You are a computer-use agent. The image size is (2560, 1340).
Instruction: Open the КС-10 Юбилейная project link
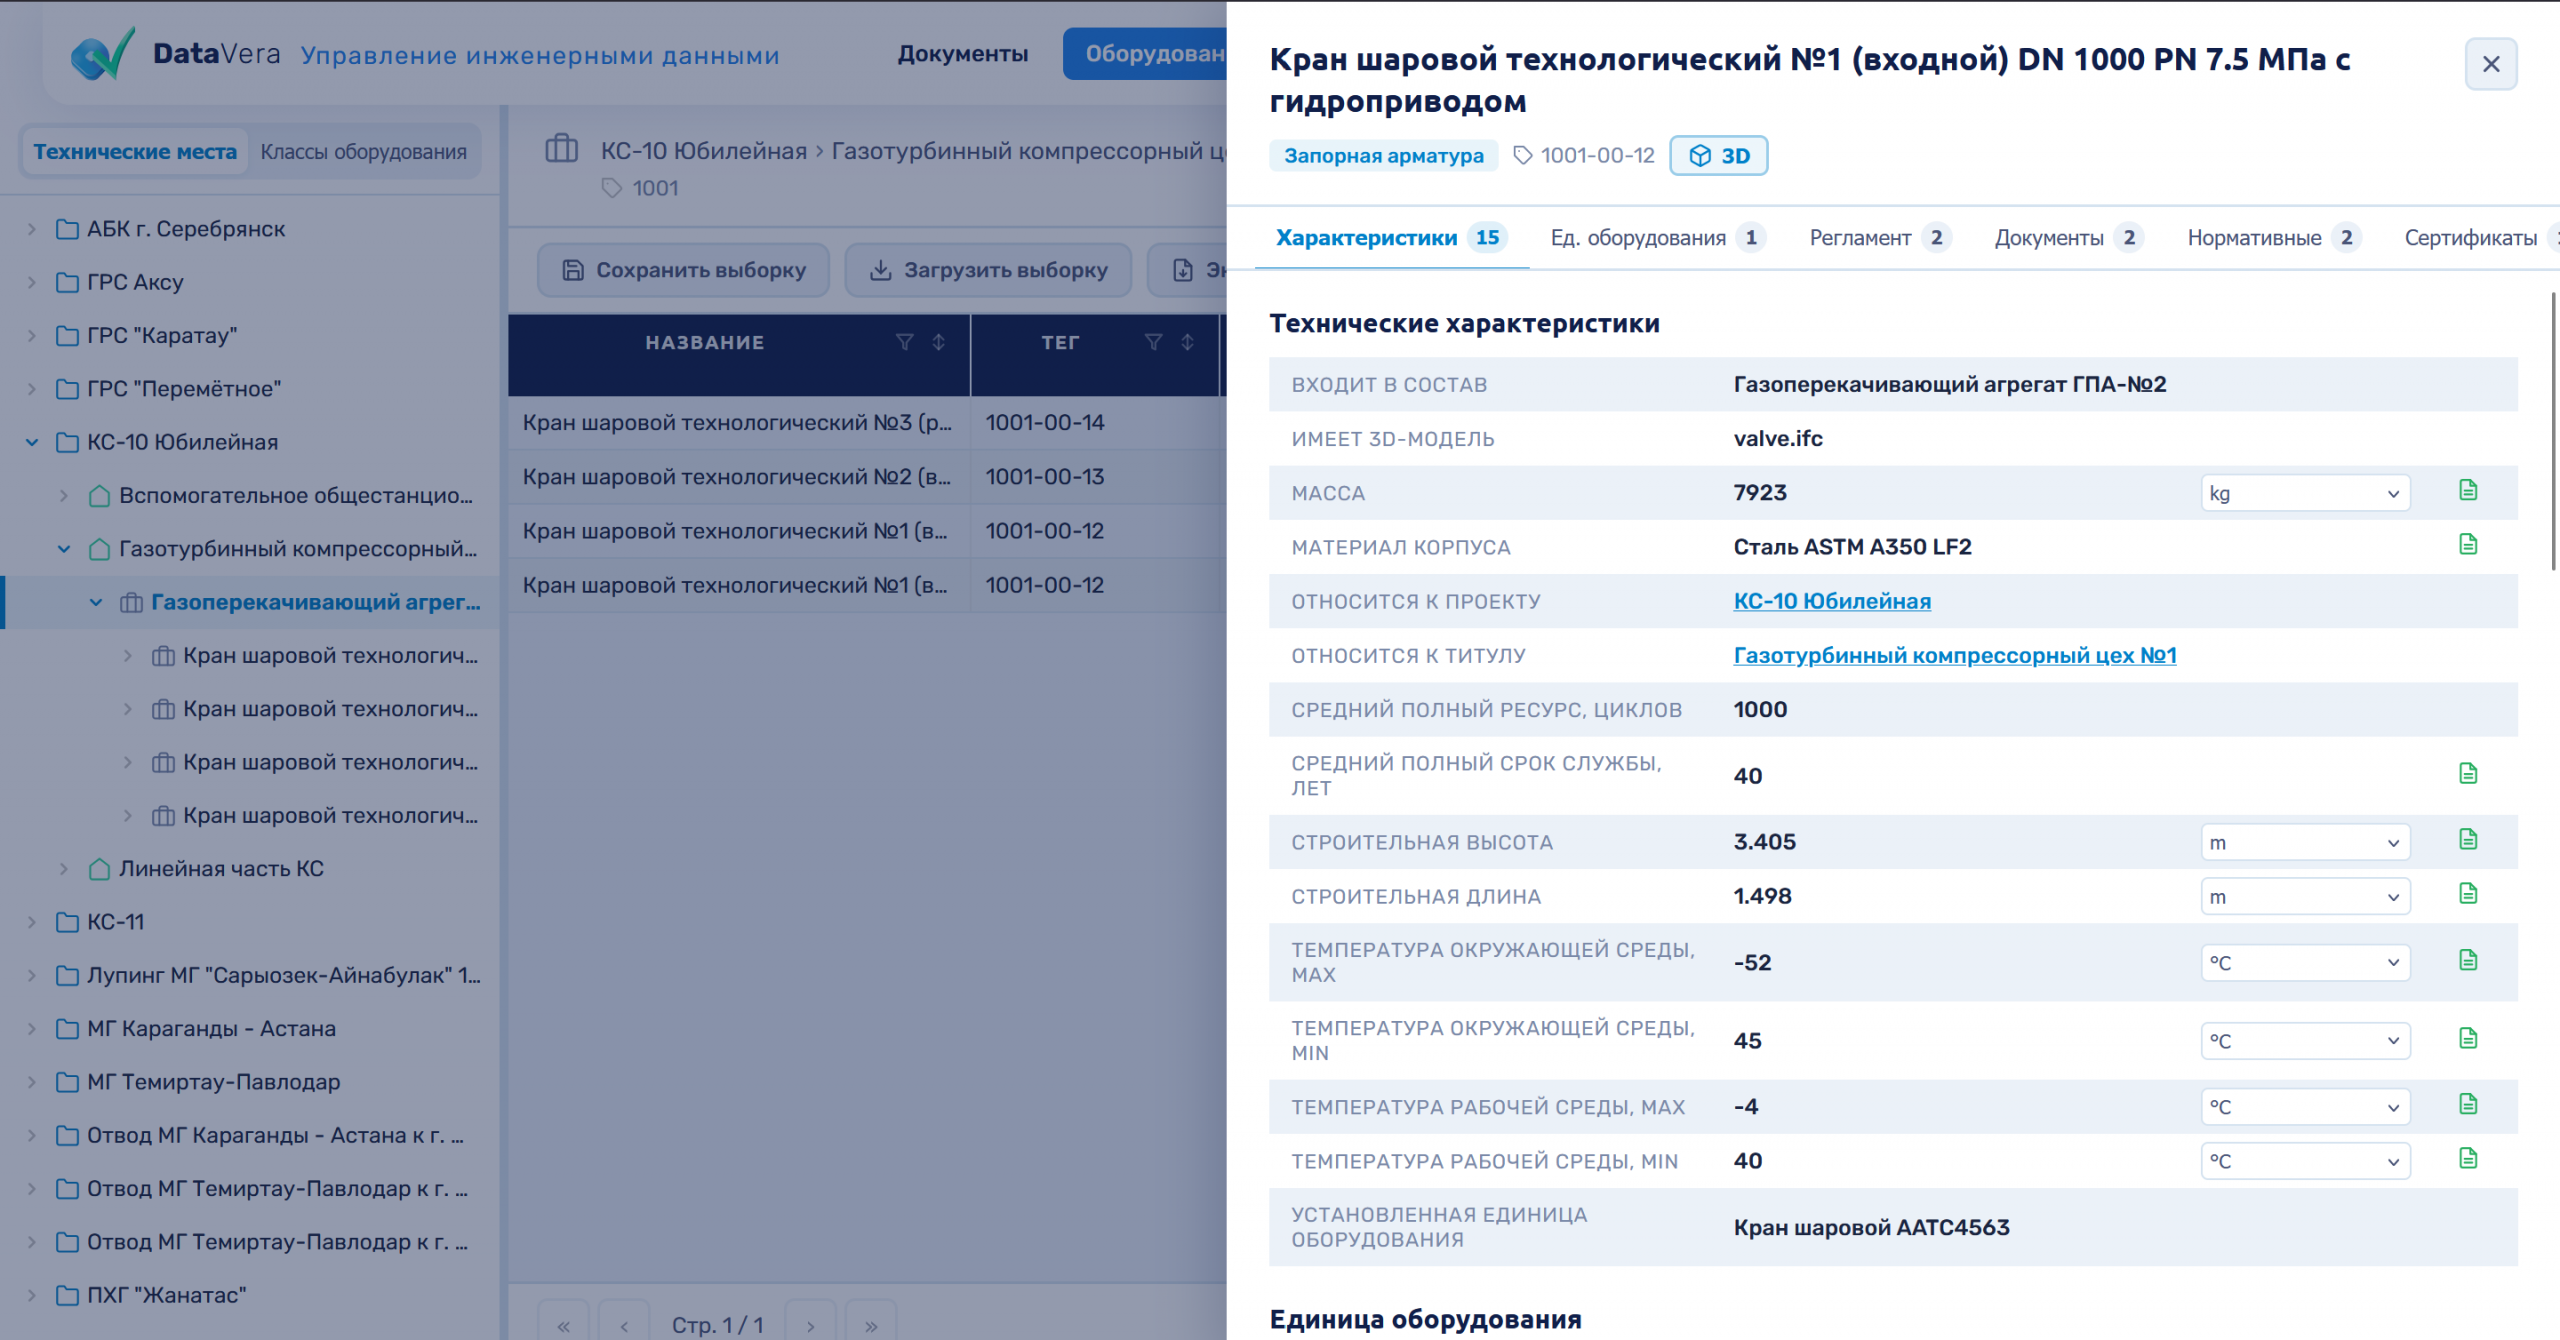[1831, 601]
